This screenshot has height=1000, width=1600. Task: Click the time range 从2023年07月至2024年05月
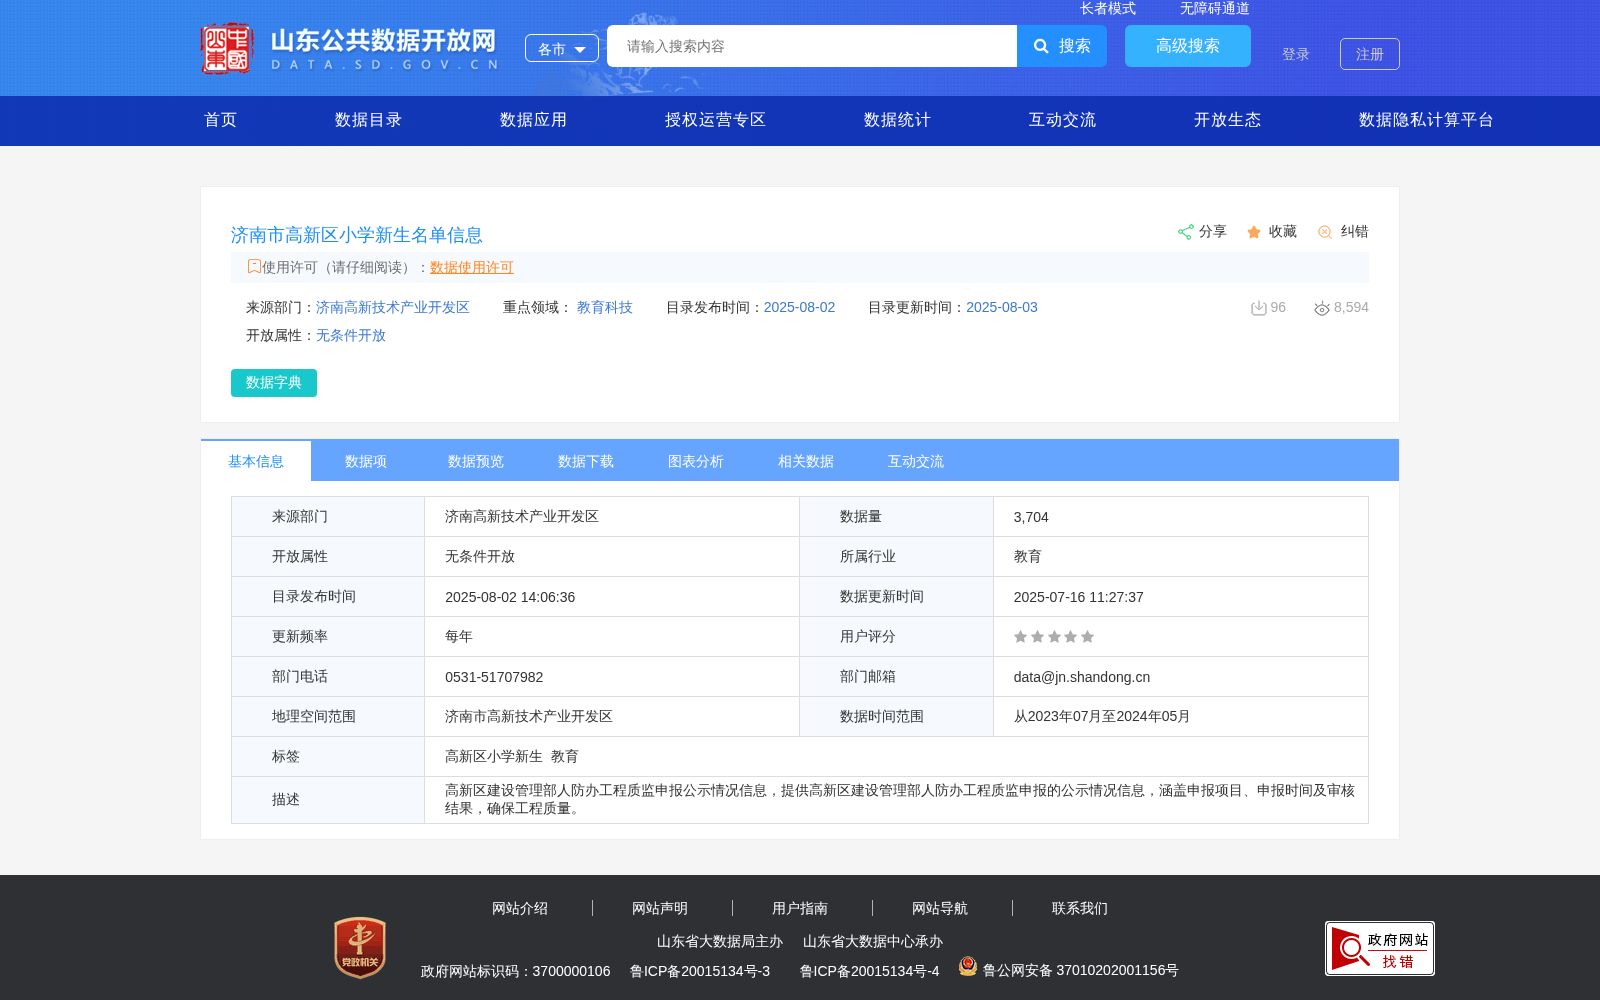(x=1102, y=717)
